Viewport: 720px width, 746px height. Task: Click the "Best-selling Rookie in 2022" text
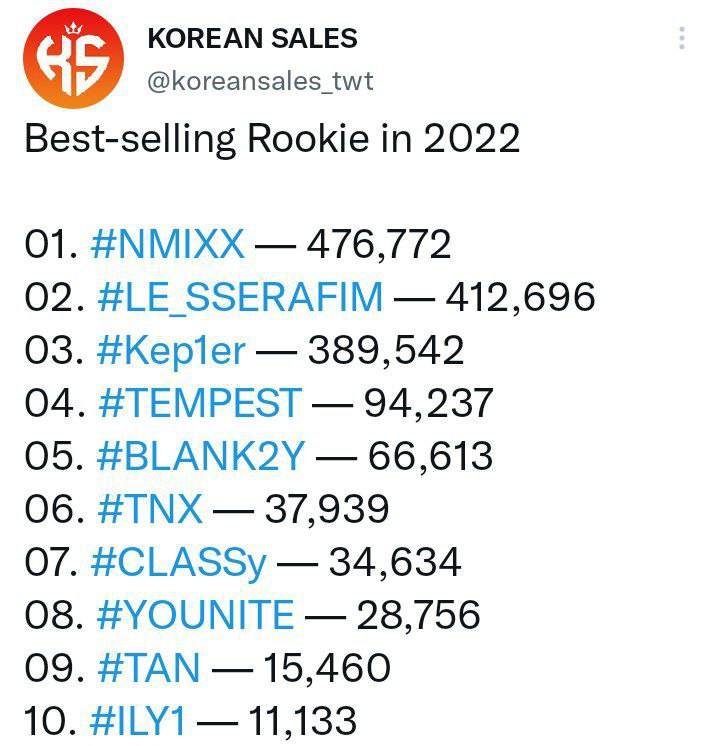[x=272, y=138]
